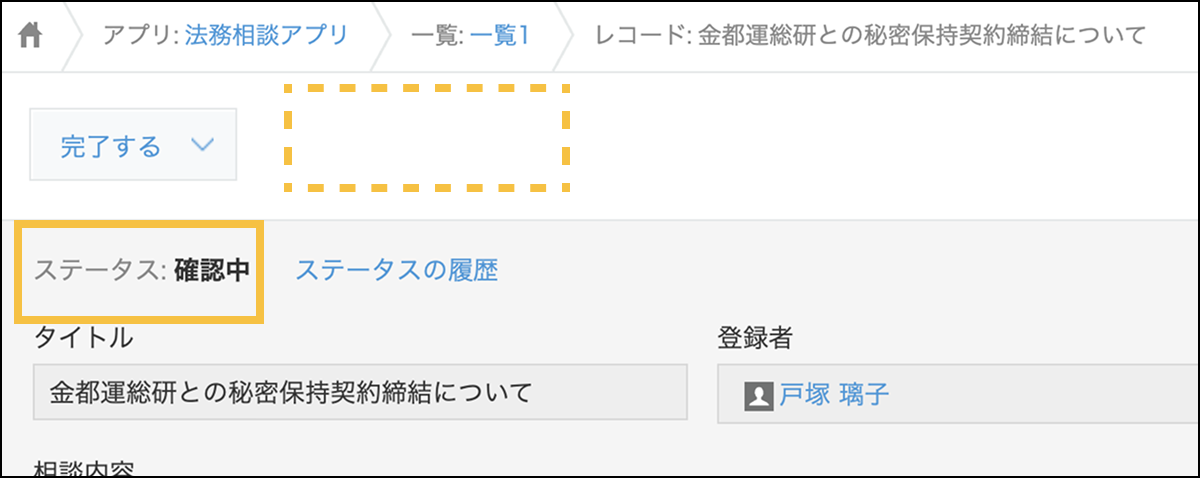1200x478 pixels.
Task: Expand the 完了する dropdown arrow
Action: click(x=202, y=145)
